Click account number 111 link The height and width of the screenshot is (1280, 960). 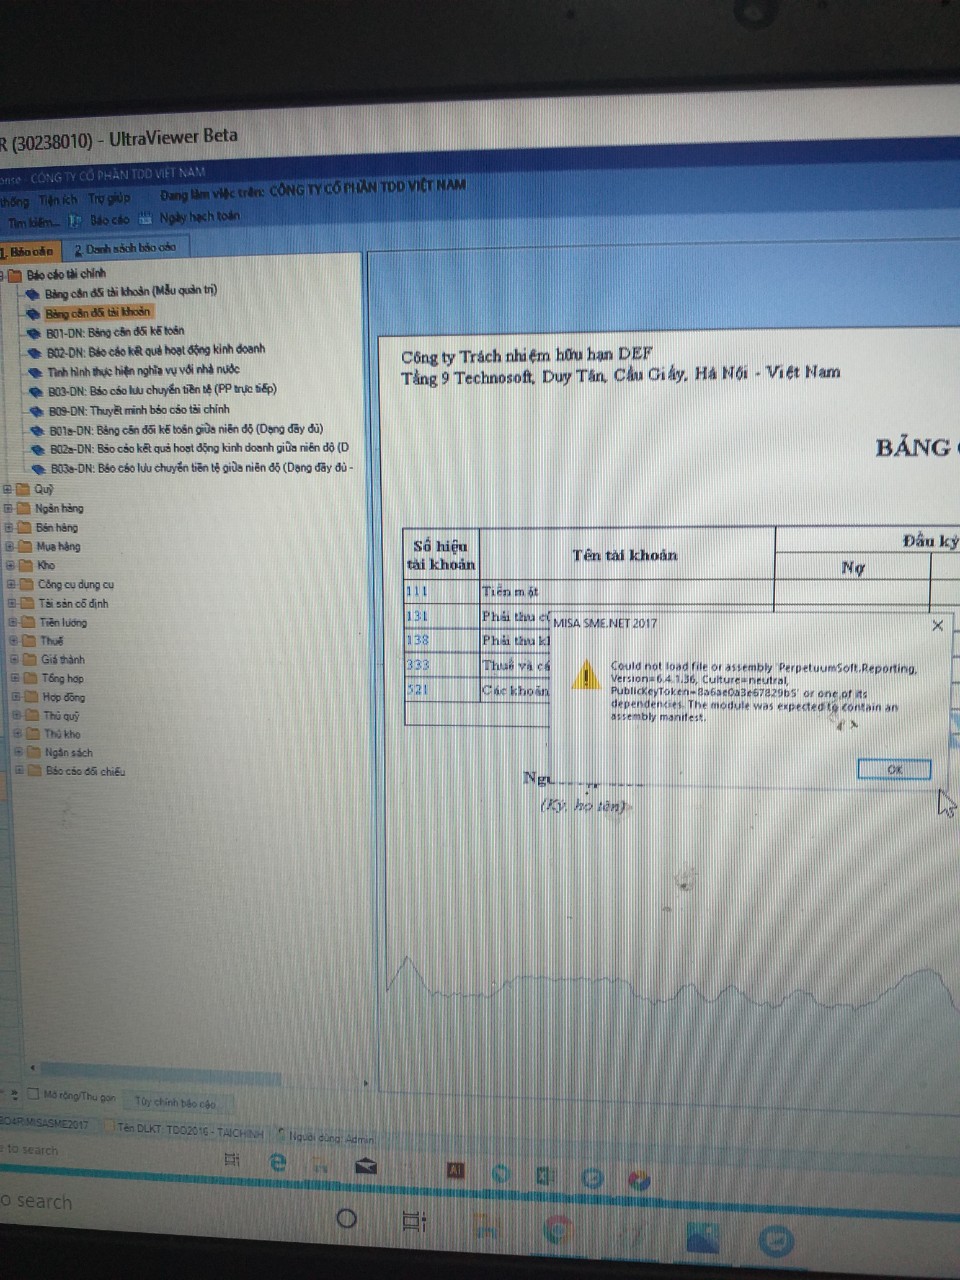coord(417,591)
